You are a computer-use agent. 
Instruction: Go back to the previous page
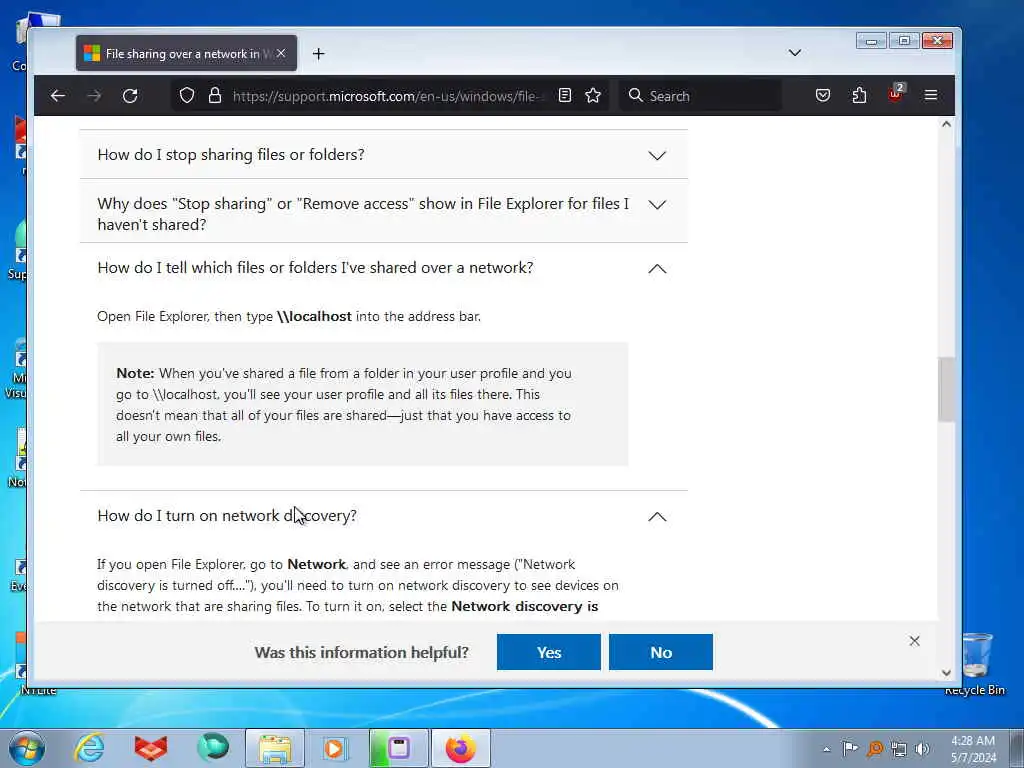coord(57,96)
